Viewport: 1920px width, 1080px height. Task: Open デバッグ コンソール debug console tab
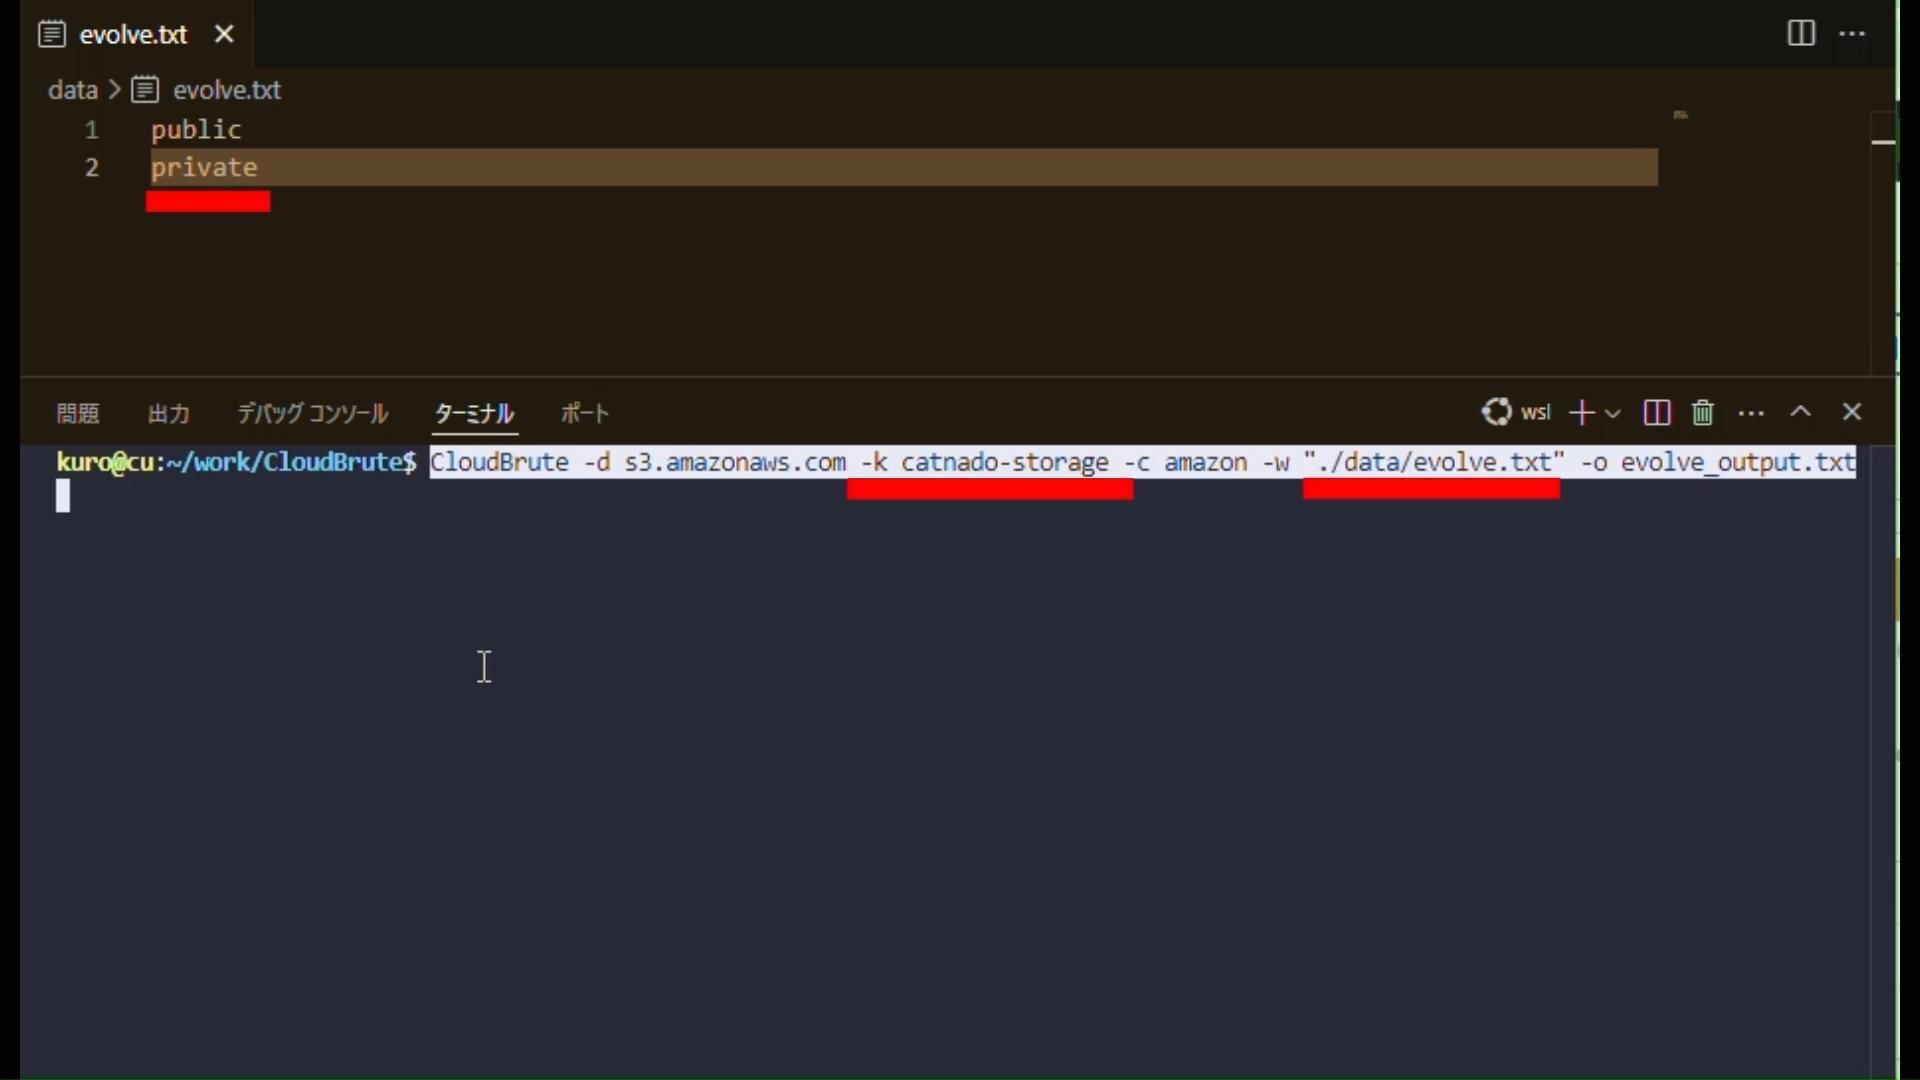coord(312,413)
